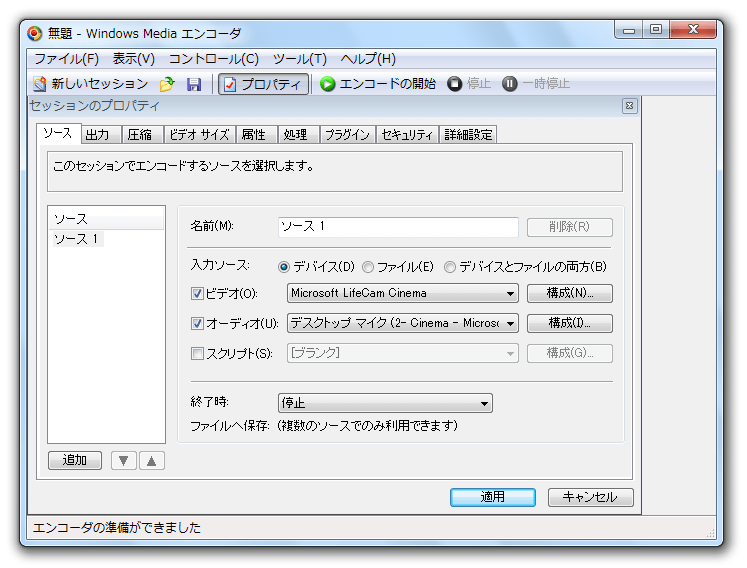Click the 構成(I)... audio configure button
Screen dimensions: 747x568
coord(570,323)
